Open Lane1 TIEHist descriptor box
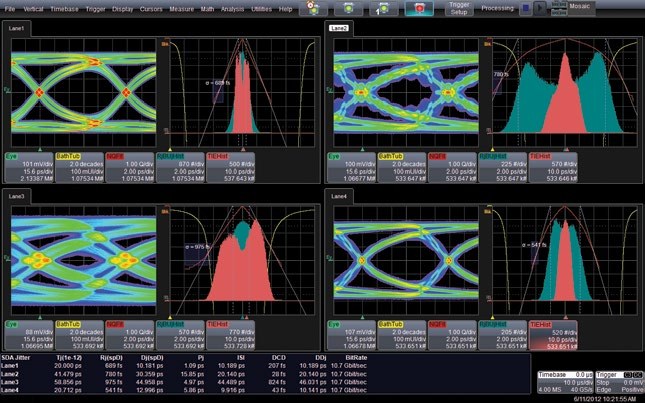645x403 pixels. coord(230,167)
